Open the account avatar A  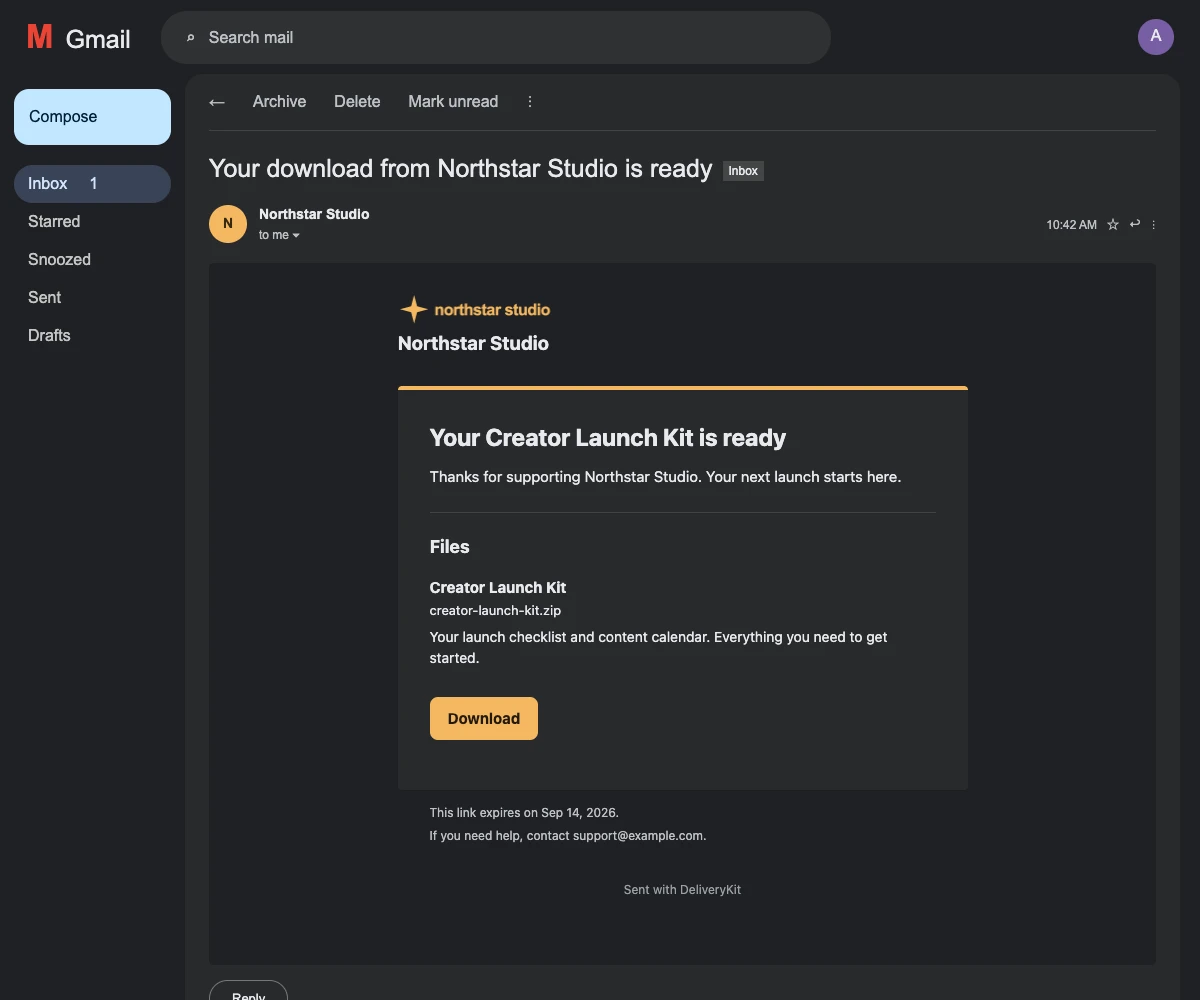pos(1156,37)
